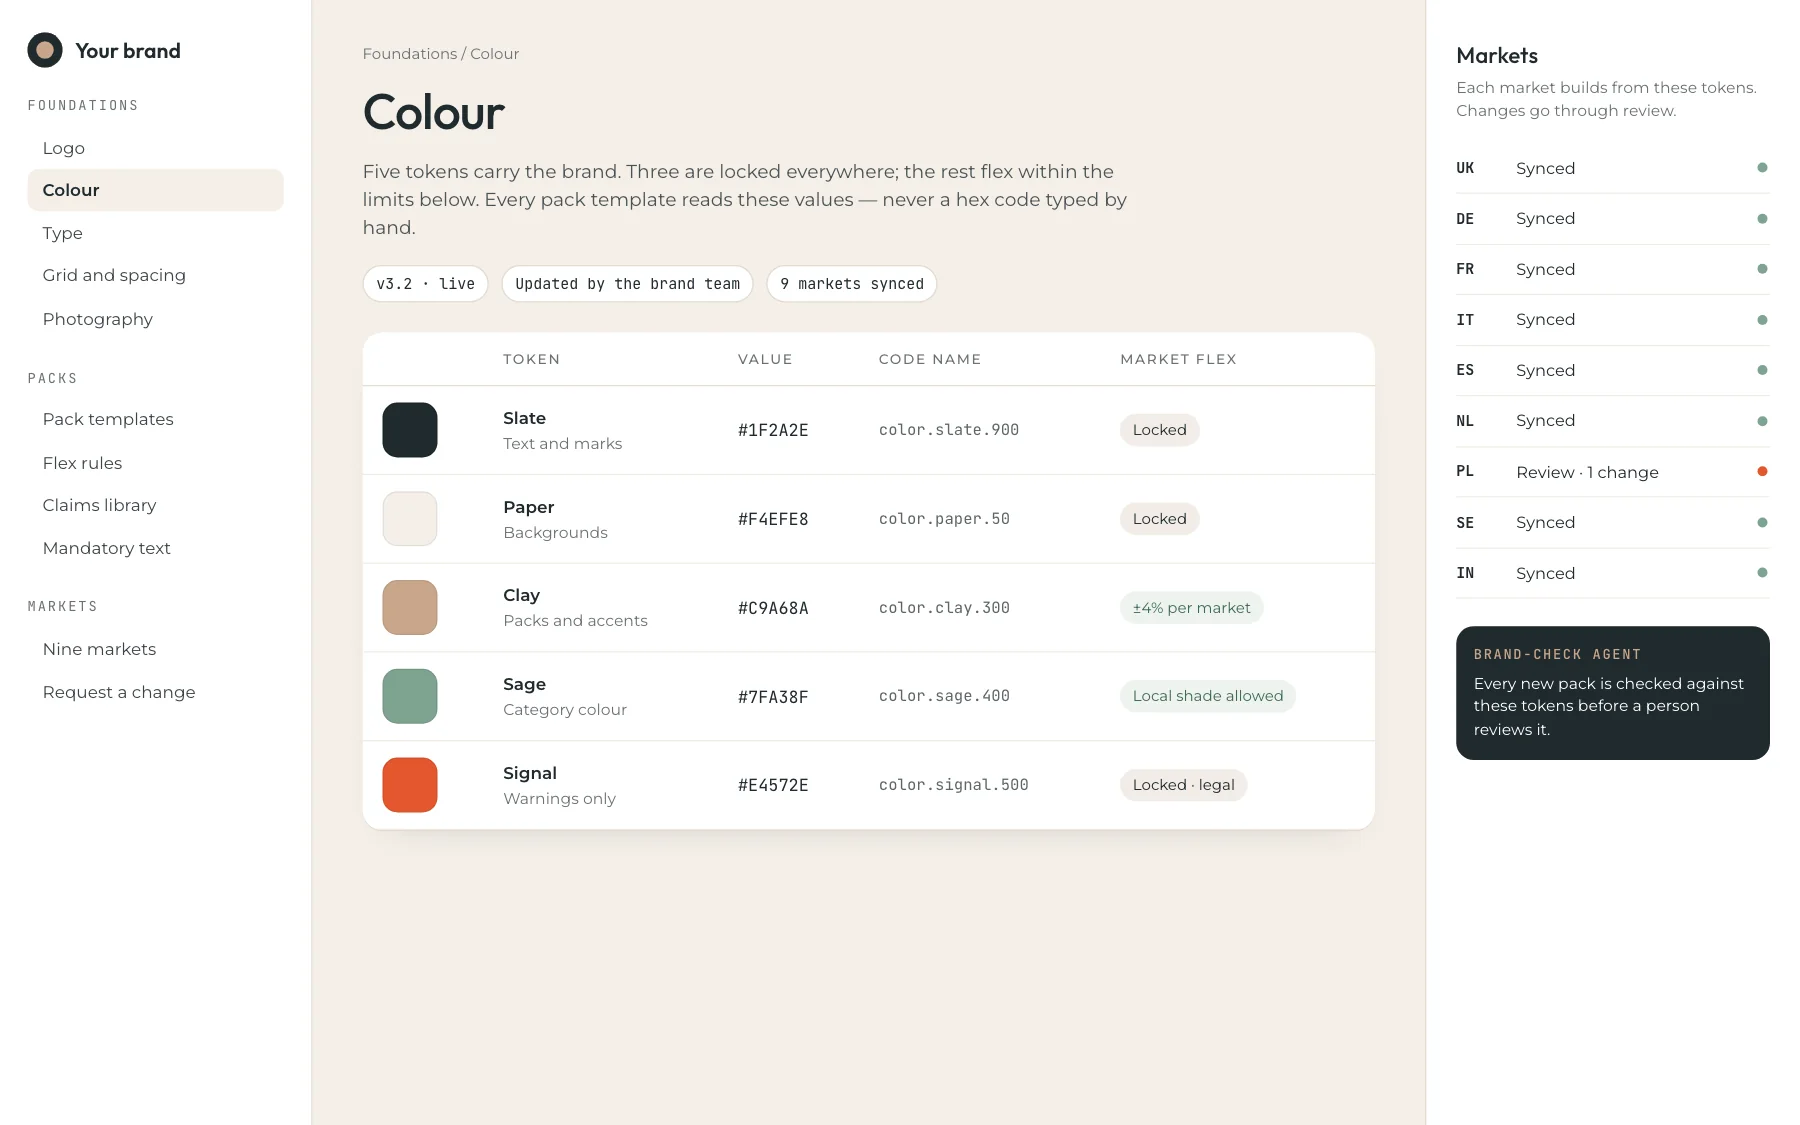Click code name color.signal.500
The height and width of the screenshot is (1125, 1800).
point(953,785)
